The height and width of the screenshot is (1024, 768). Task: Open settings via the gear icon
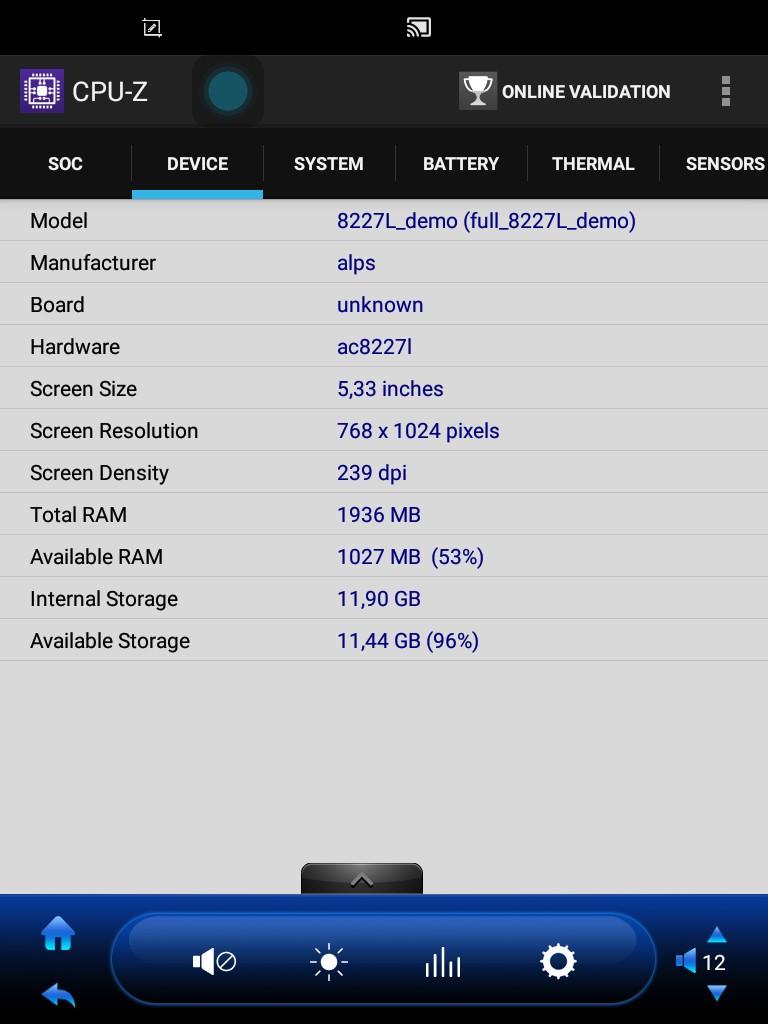point(558,961)
